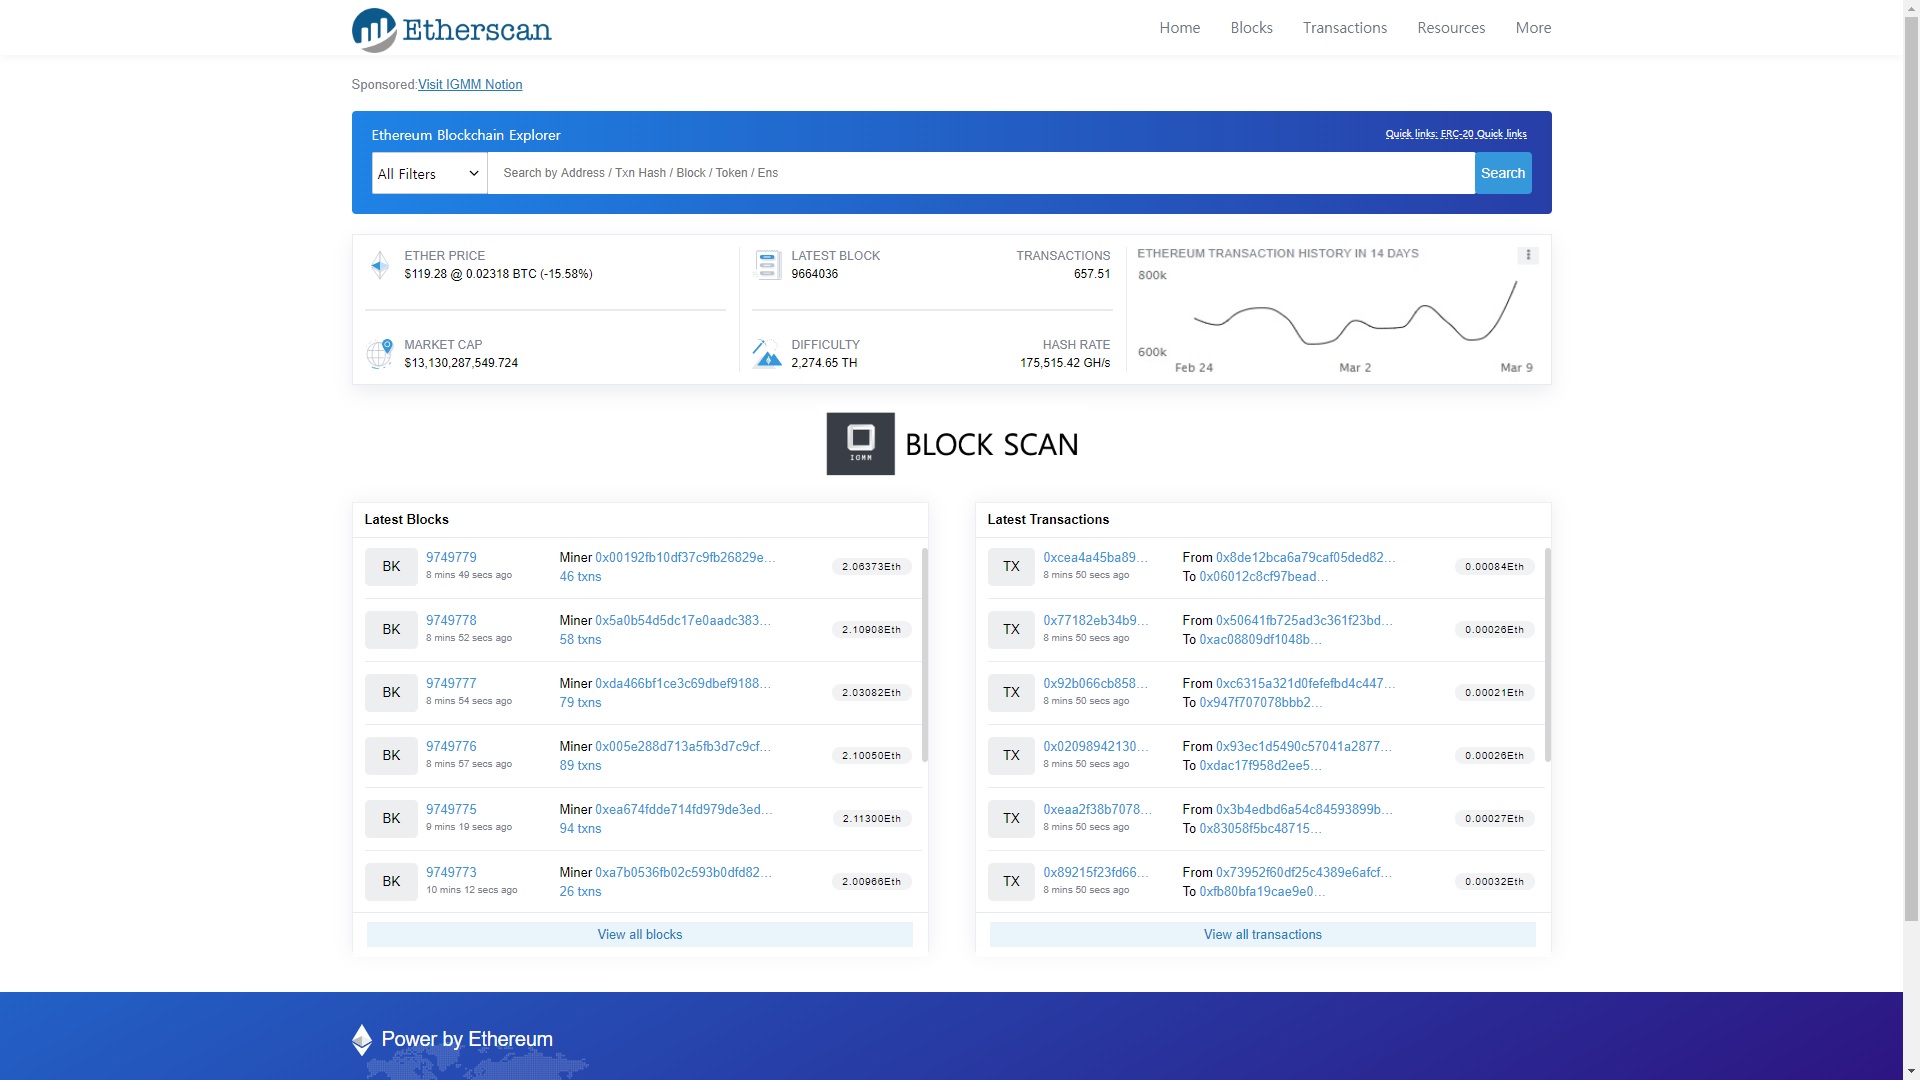Open the All Filters dropdown
Image resolution: width=1920 pixels, height=1080 pixels.
point(429,174)
